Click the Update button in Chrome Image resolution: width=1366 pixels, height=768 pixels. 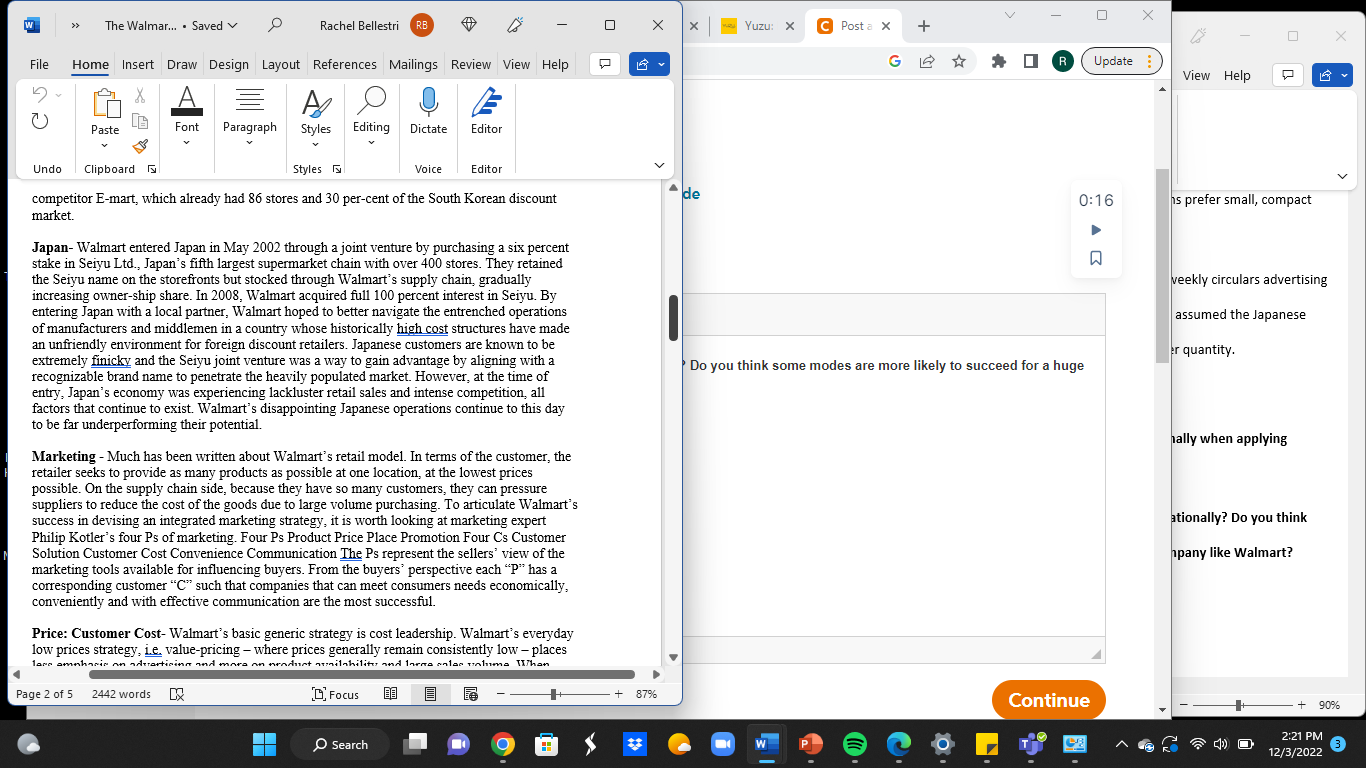click(x=1113, y=60)
